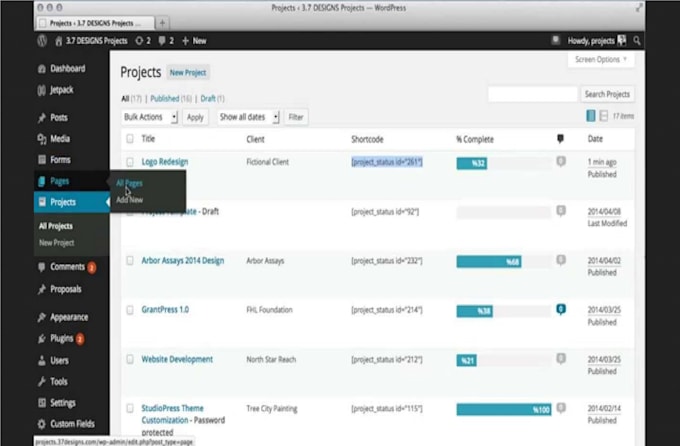680x446 pixels.
Task: Click the Plugins plug icon
Action: point(42,339)
